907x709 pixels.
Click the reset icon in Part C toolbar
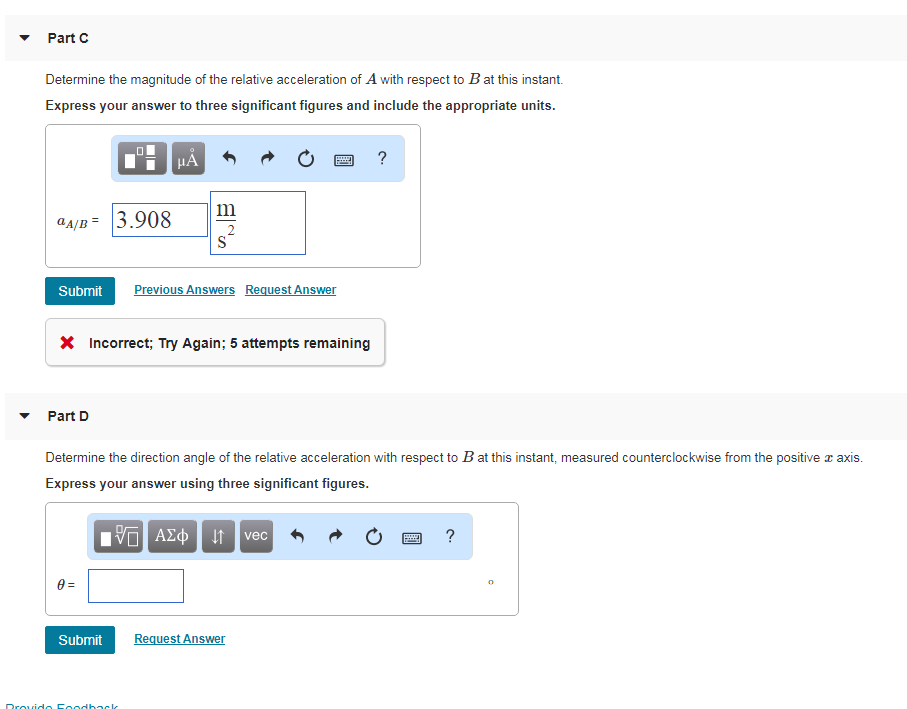point(305,158)
